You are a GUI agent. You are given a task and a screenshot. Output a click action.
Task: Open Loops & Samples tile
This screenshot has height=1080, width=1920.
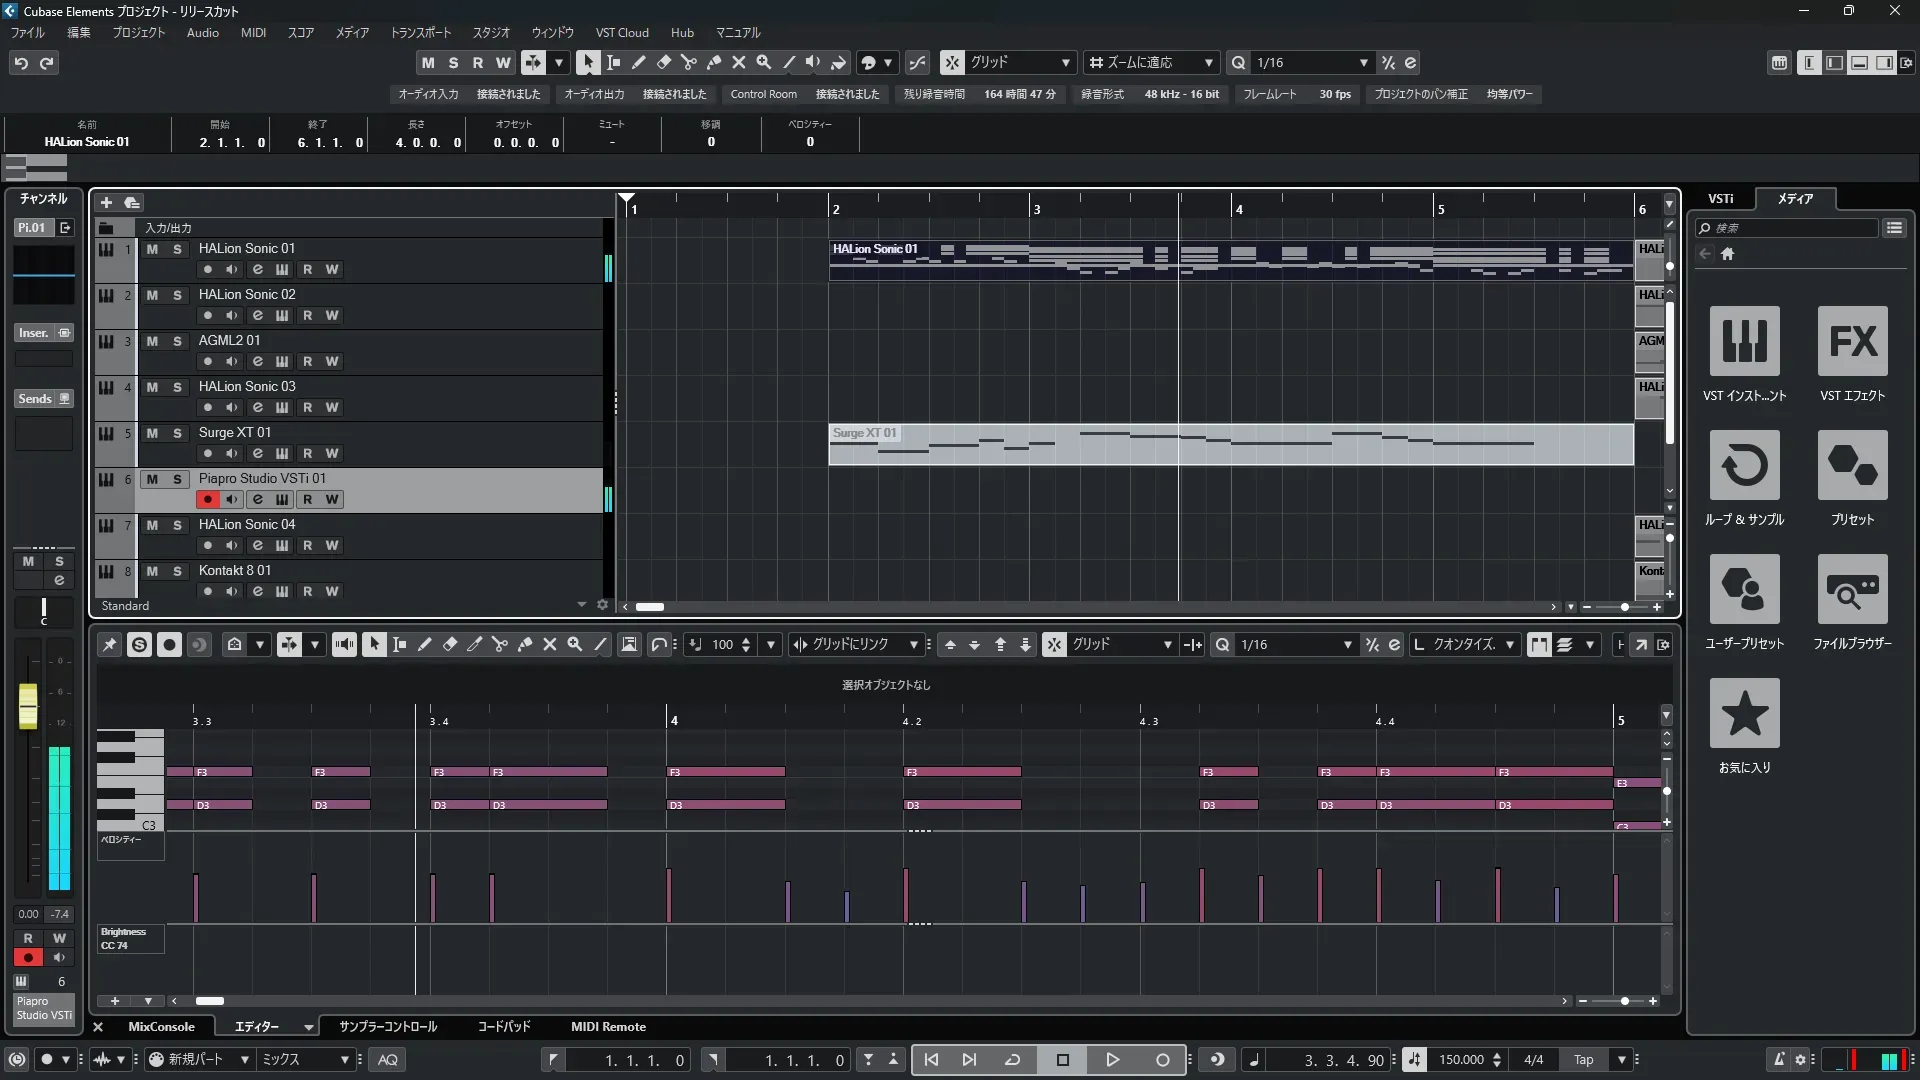click(x=1744, y=466)
